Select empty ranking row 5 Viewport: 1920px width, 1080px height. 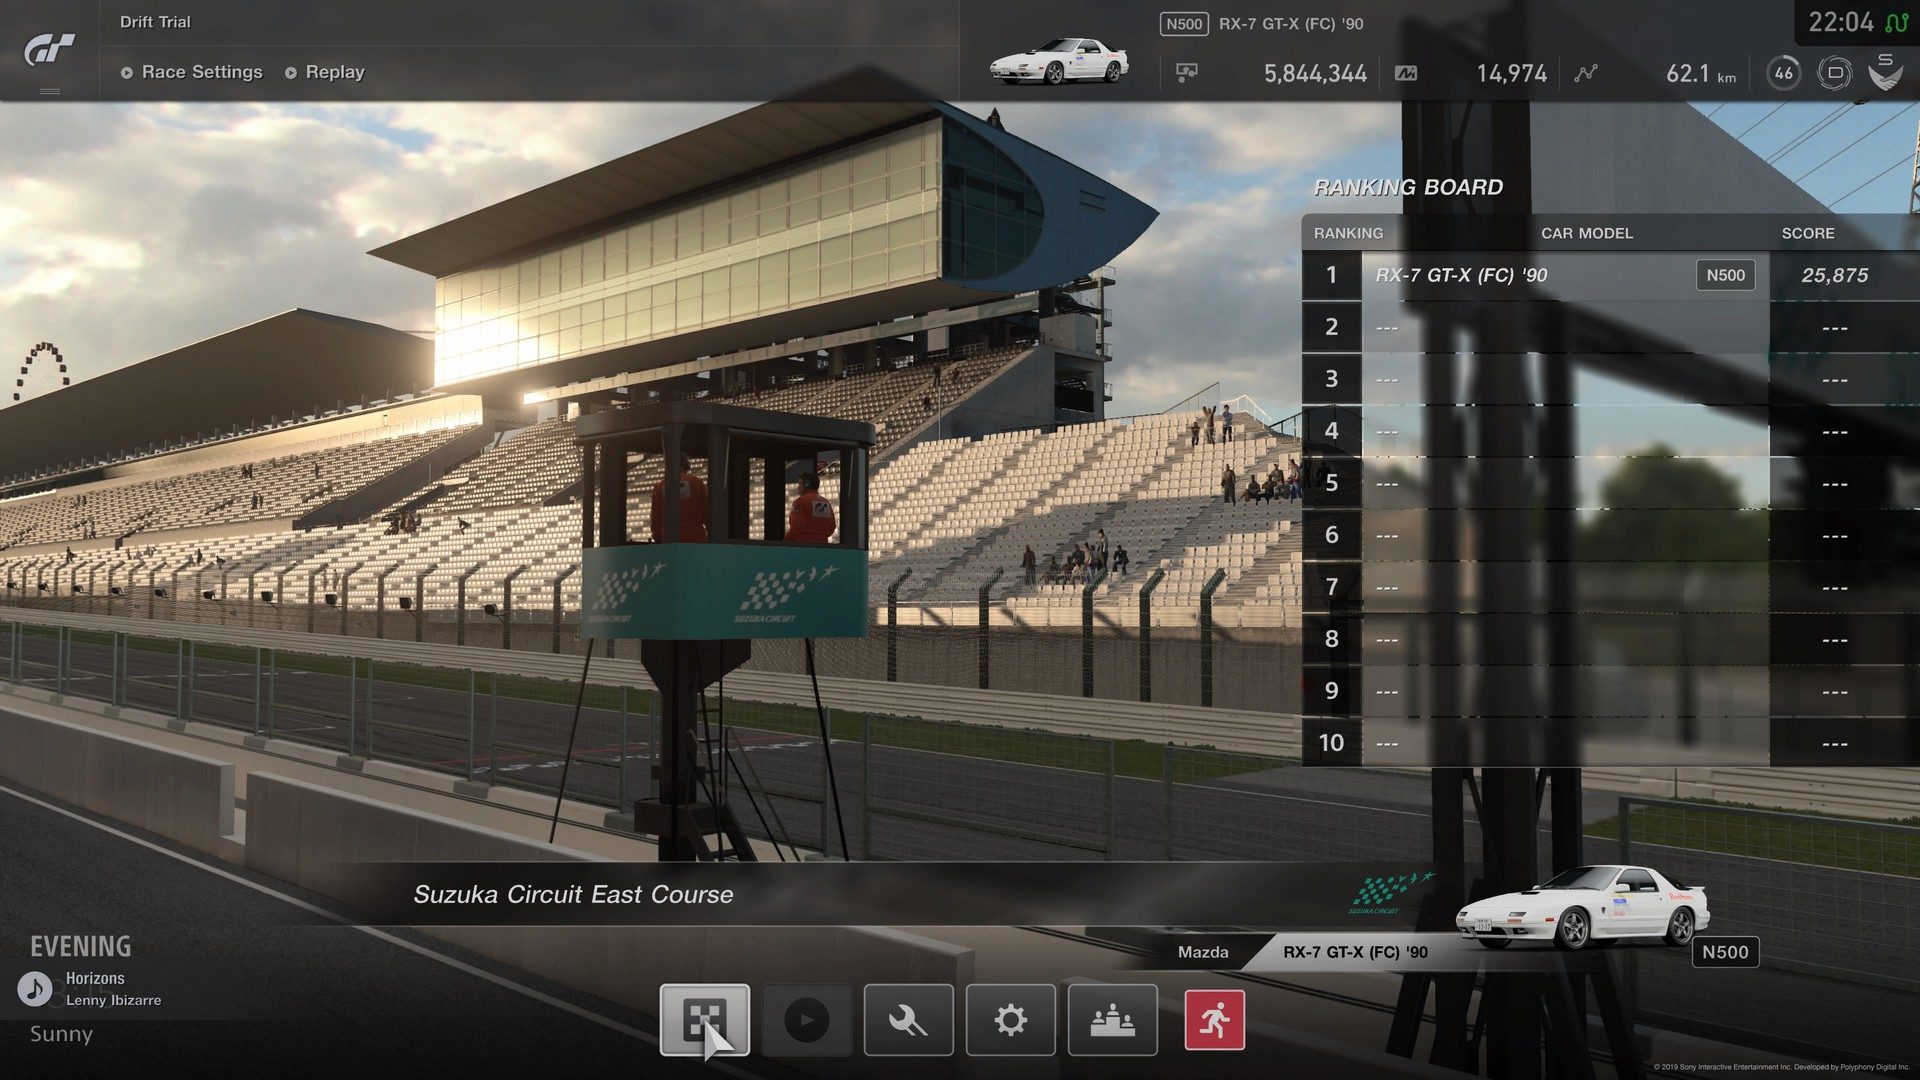pos(1610,483)
